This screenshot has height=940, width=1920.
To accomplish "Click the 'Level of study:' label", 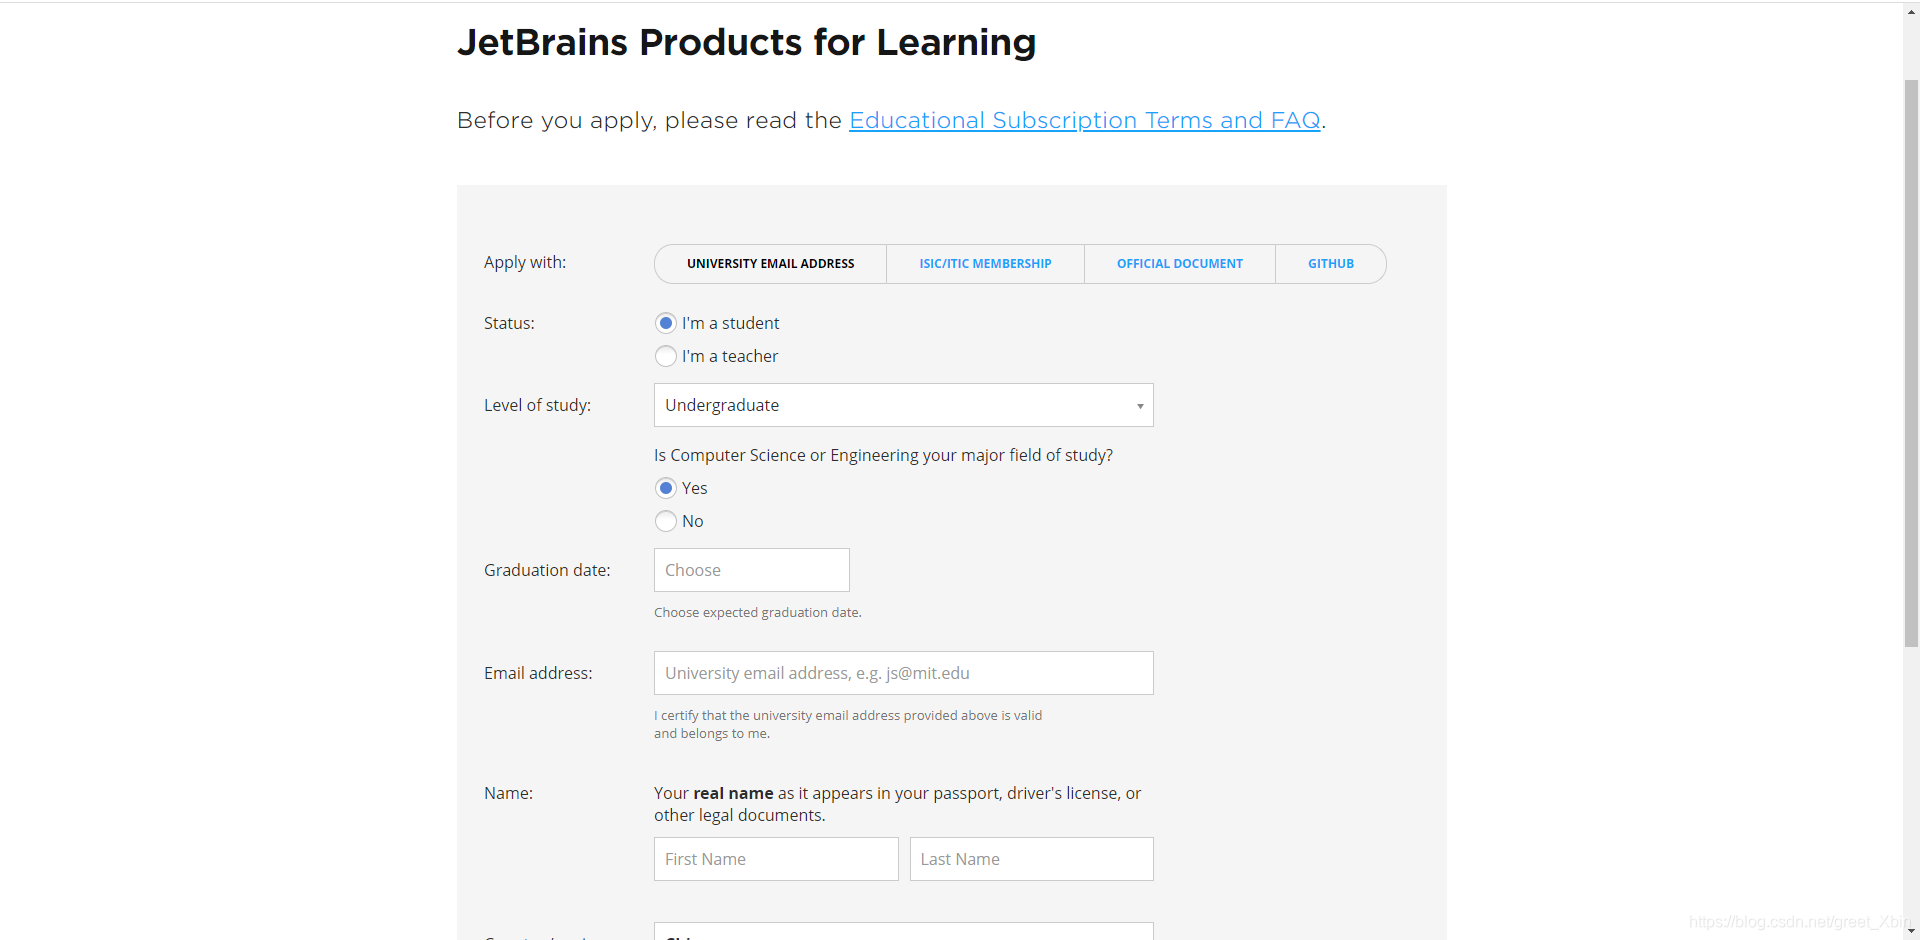I will pos(537,405).
